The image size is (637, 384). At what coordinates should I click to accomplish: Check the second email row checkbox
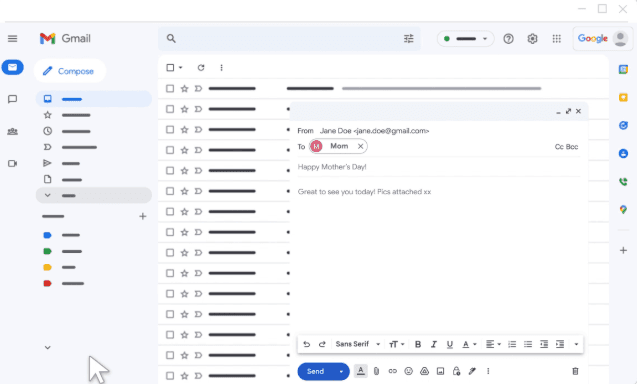coord(170,109)
